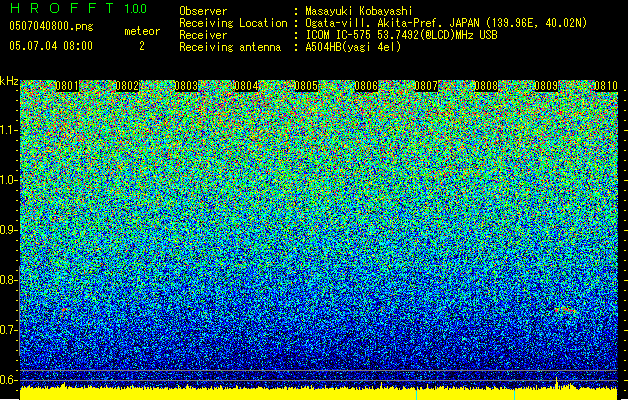Click the Receiving Location label

click(233, 23)
